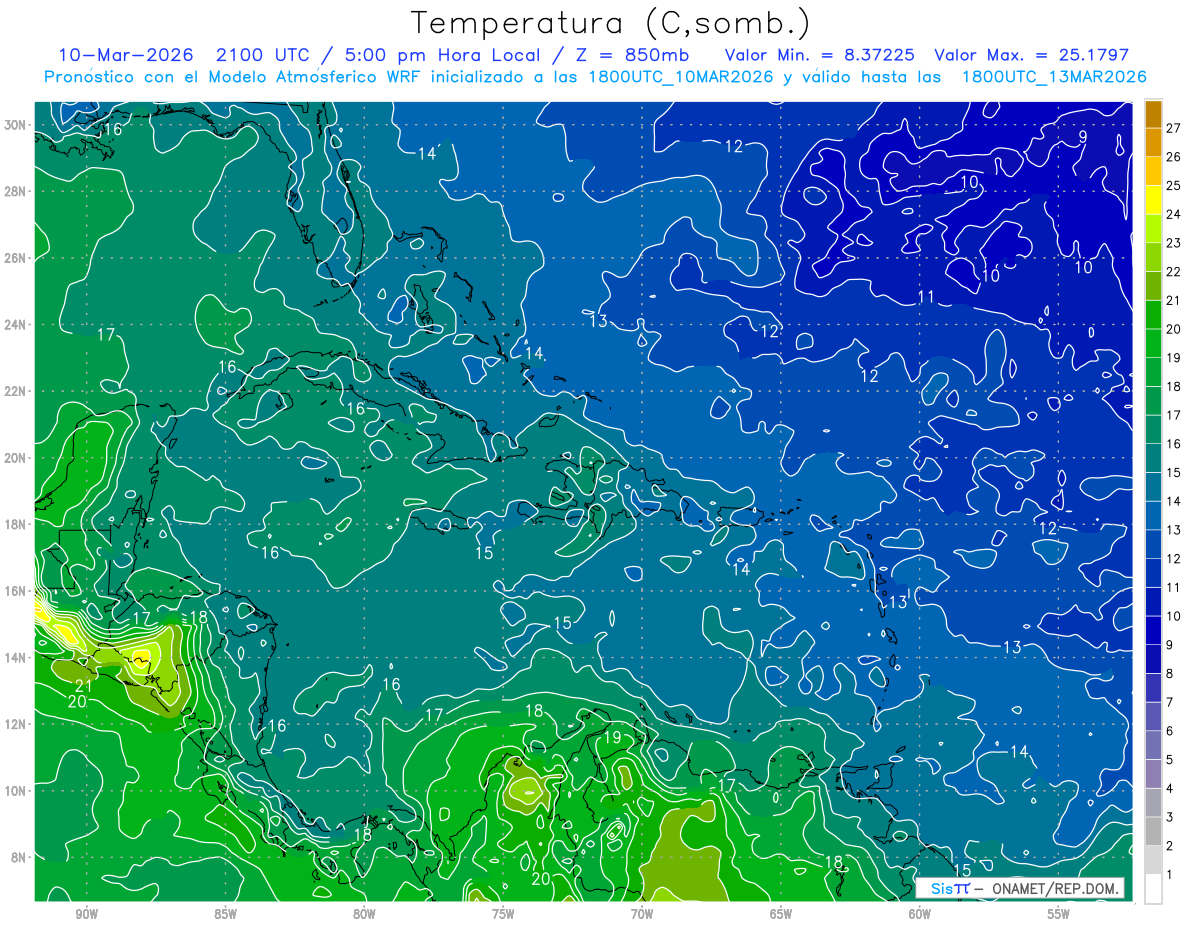Click the legend scale label '7'
The width and height of the screenshot is (1200, 927).
[x=1170, y=703]
